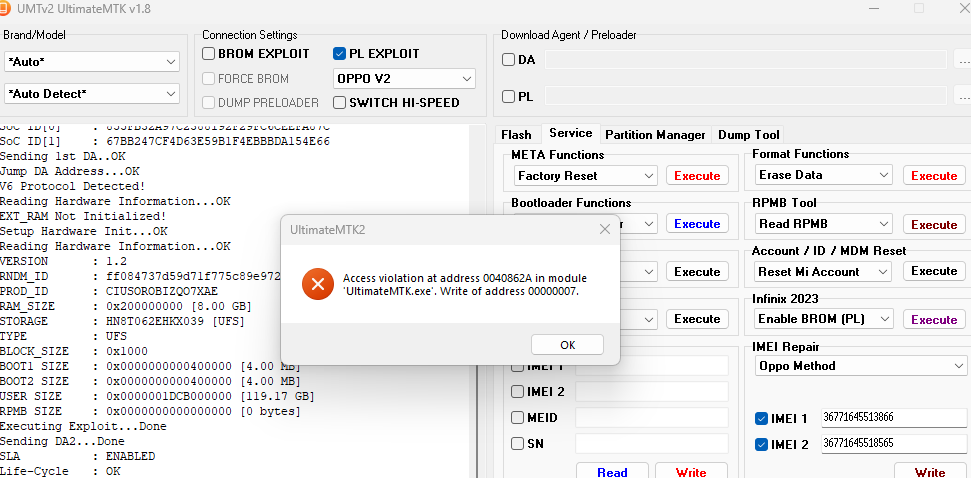Switch to the Flash tab

[x=516, y=134]
